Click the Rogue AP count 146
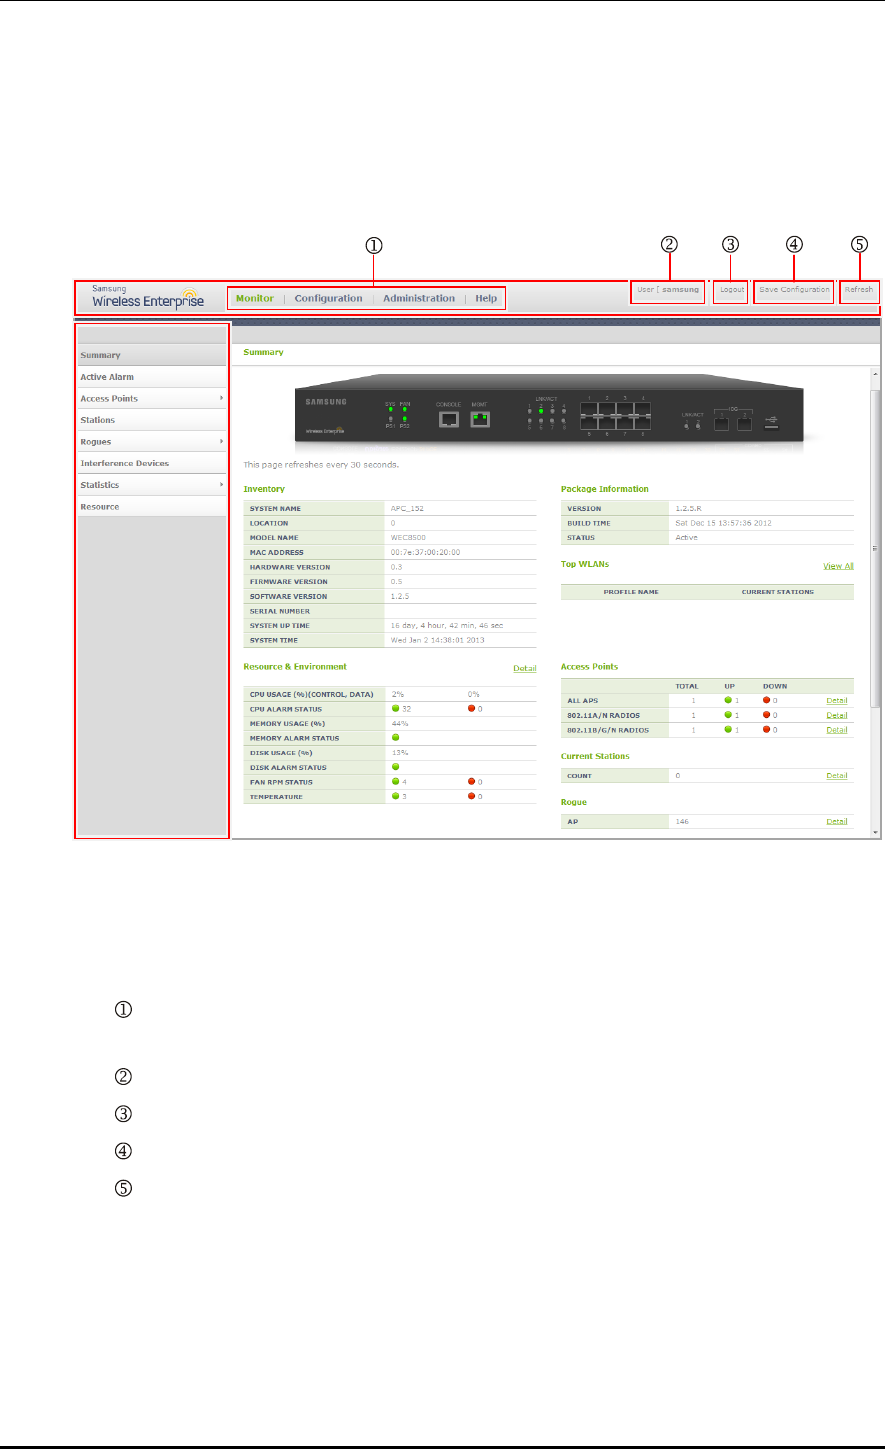885x1449 pixels. [x=682, y=822]
